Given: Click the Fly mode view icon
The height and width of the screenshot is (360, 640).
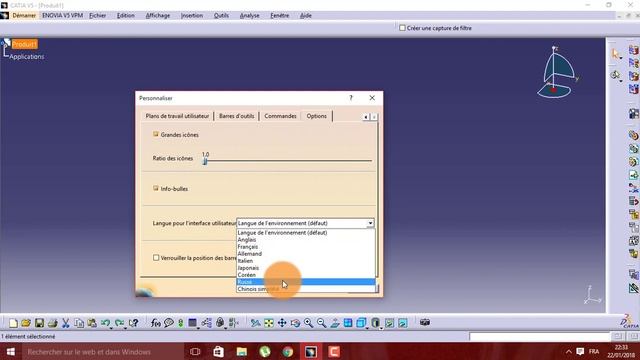Looking at the screenshot, I should [256, 323].
